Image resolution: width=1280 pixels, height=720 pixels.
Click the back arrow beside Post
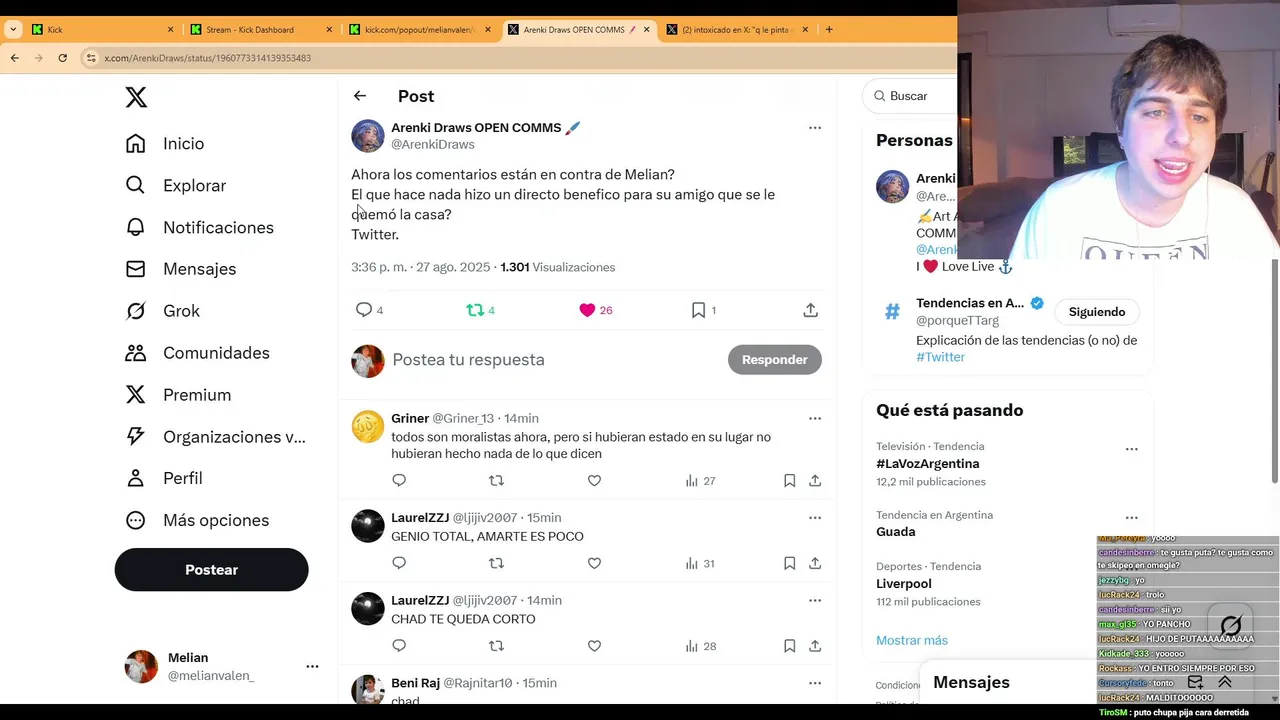[360, 96]
